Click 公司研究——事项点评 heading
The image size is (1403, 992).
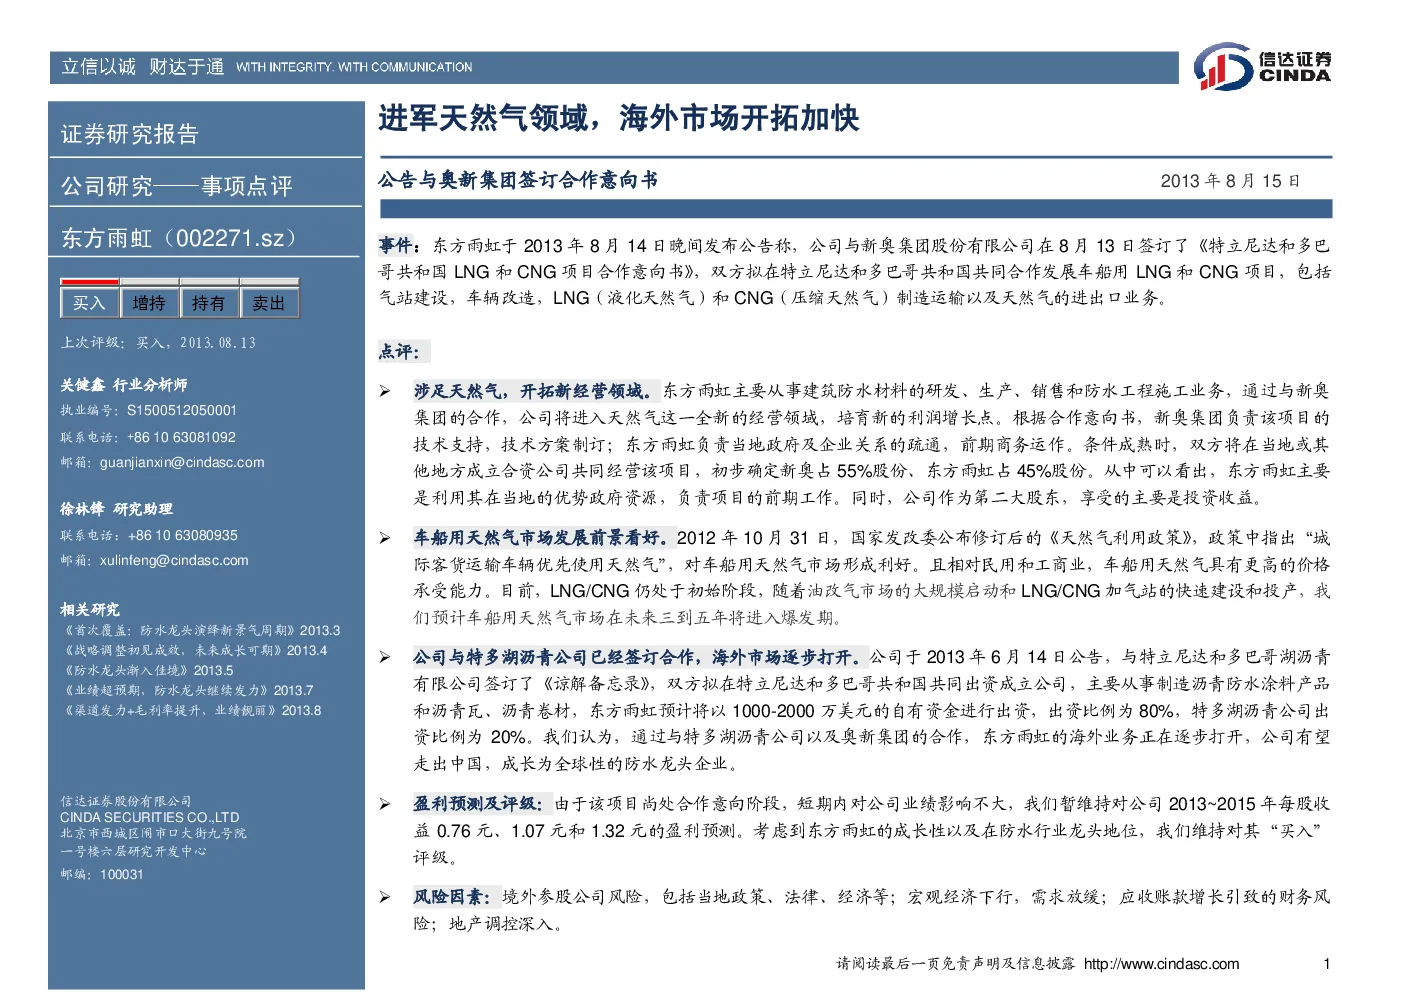click(177, 186)
